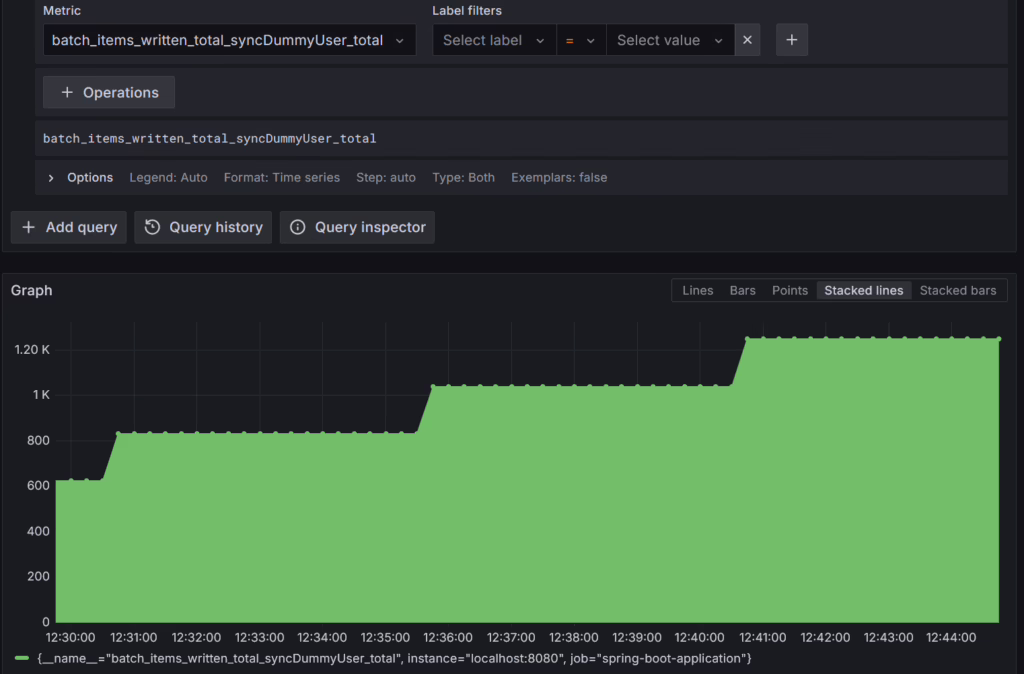Click the Legend: Auto option text
The width and height of the screenshot is (1024, 674).
tap(168, 178)
